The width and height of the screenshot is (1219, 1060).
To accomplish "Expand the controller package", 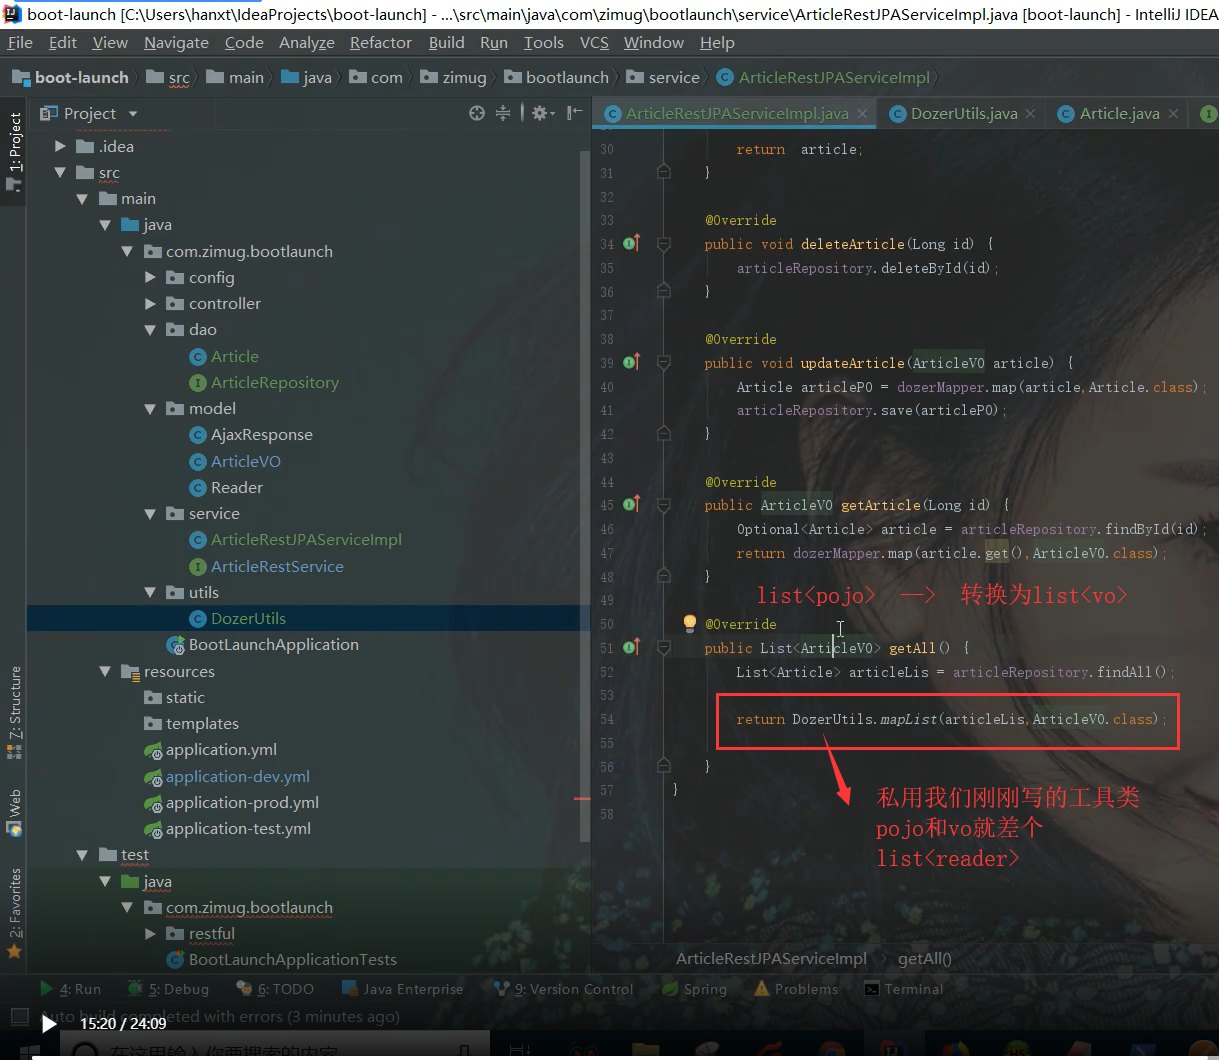I will pos(150,303).
